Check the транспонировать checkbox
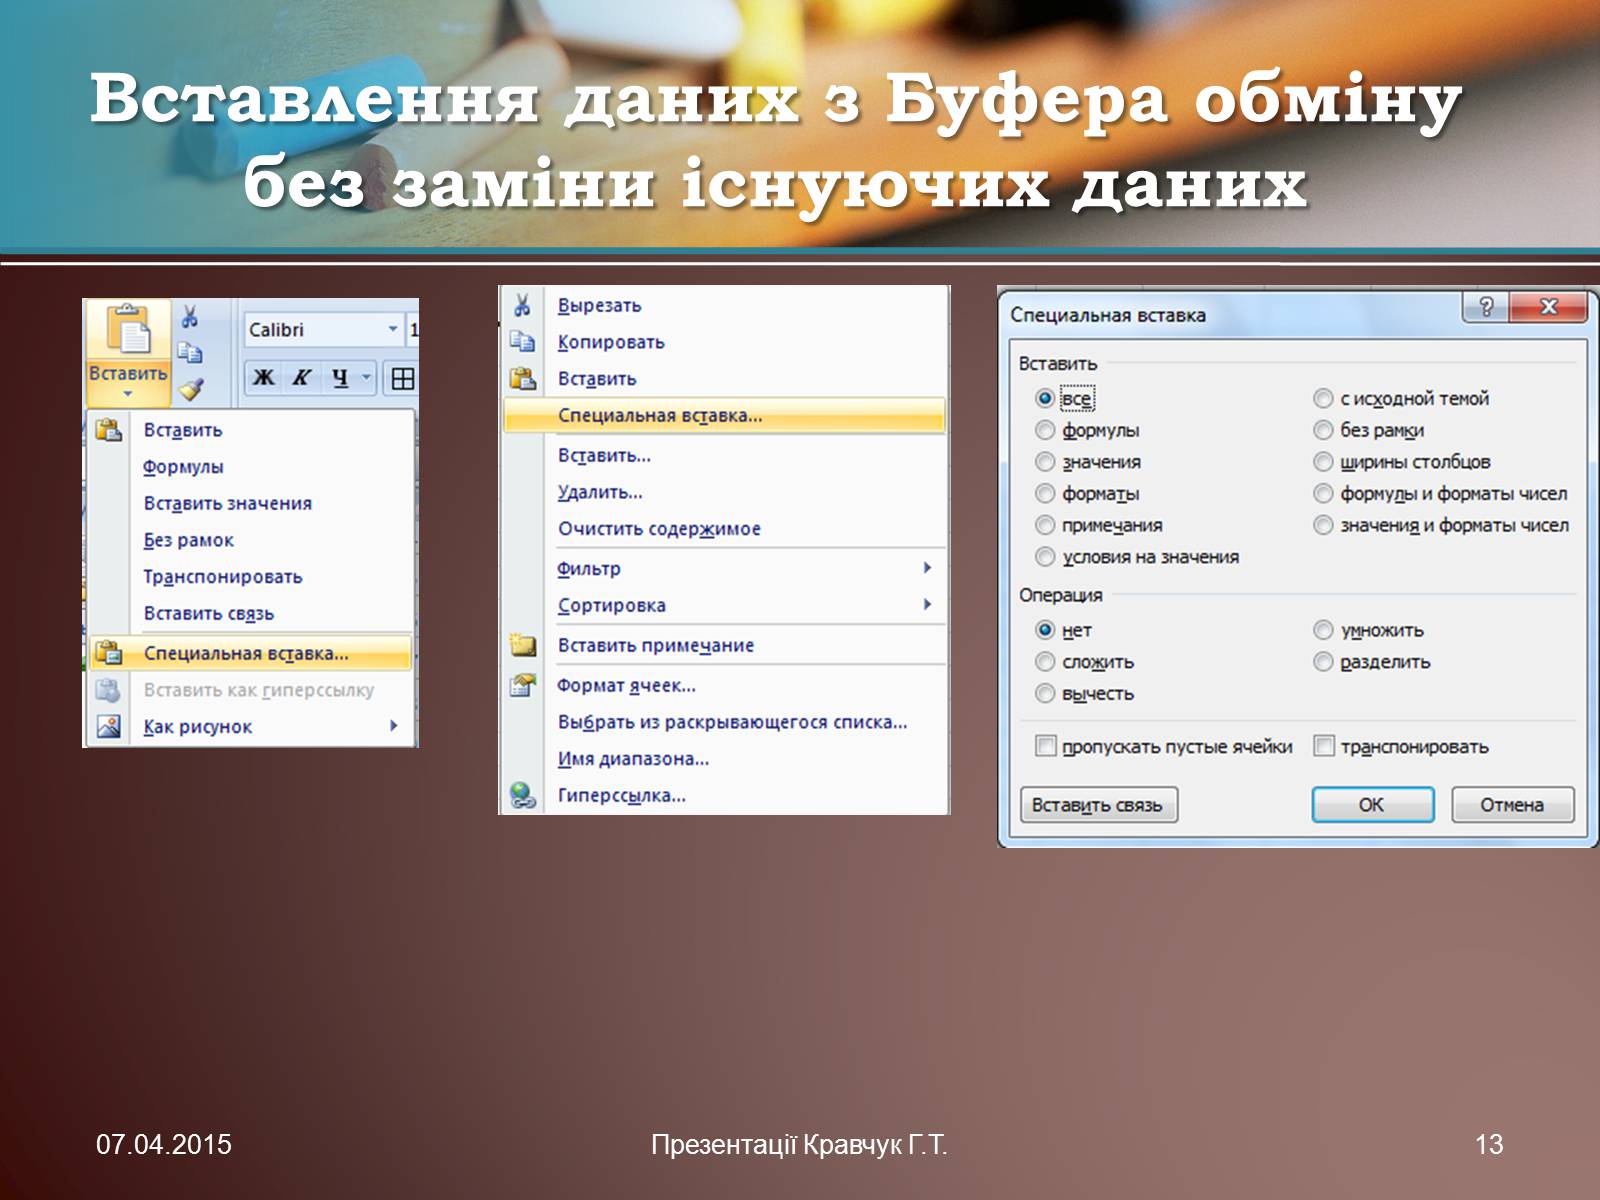 coord(1323,746)
